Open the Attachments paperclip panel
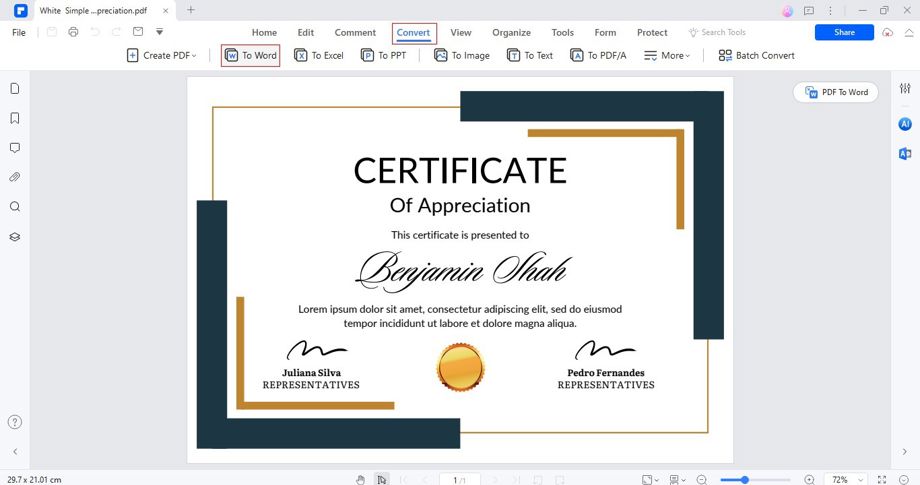The height and width of the screenshot is (485, 920). click(15, 177)
